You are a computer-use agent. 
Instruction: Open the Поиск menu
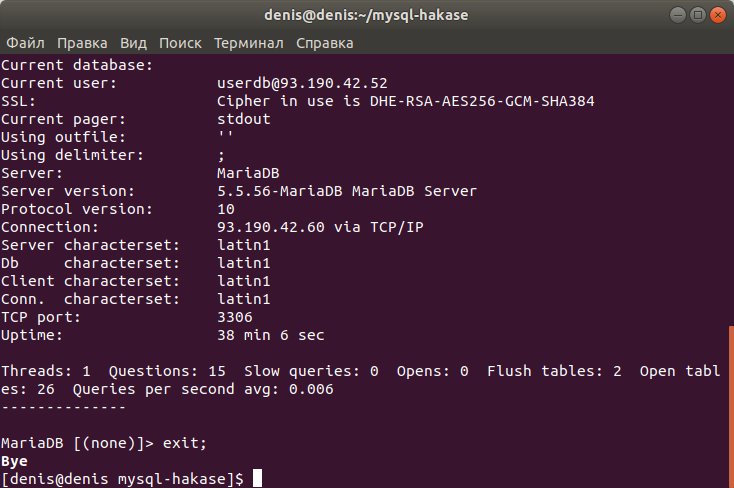point(180,43)
